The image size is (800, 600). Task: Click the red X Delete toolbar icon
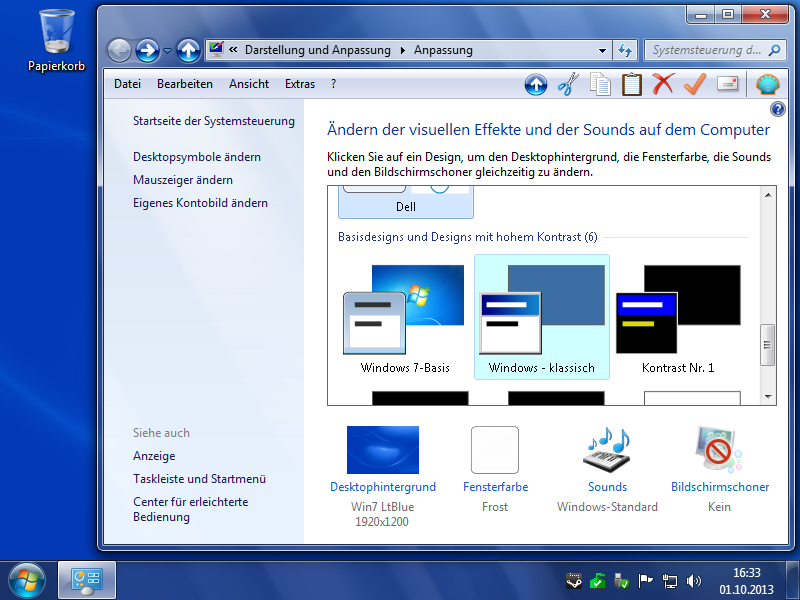coord(663,84)
